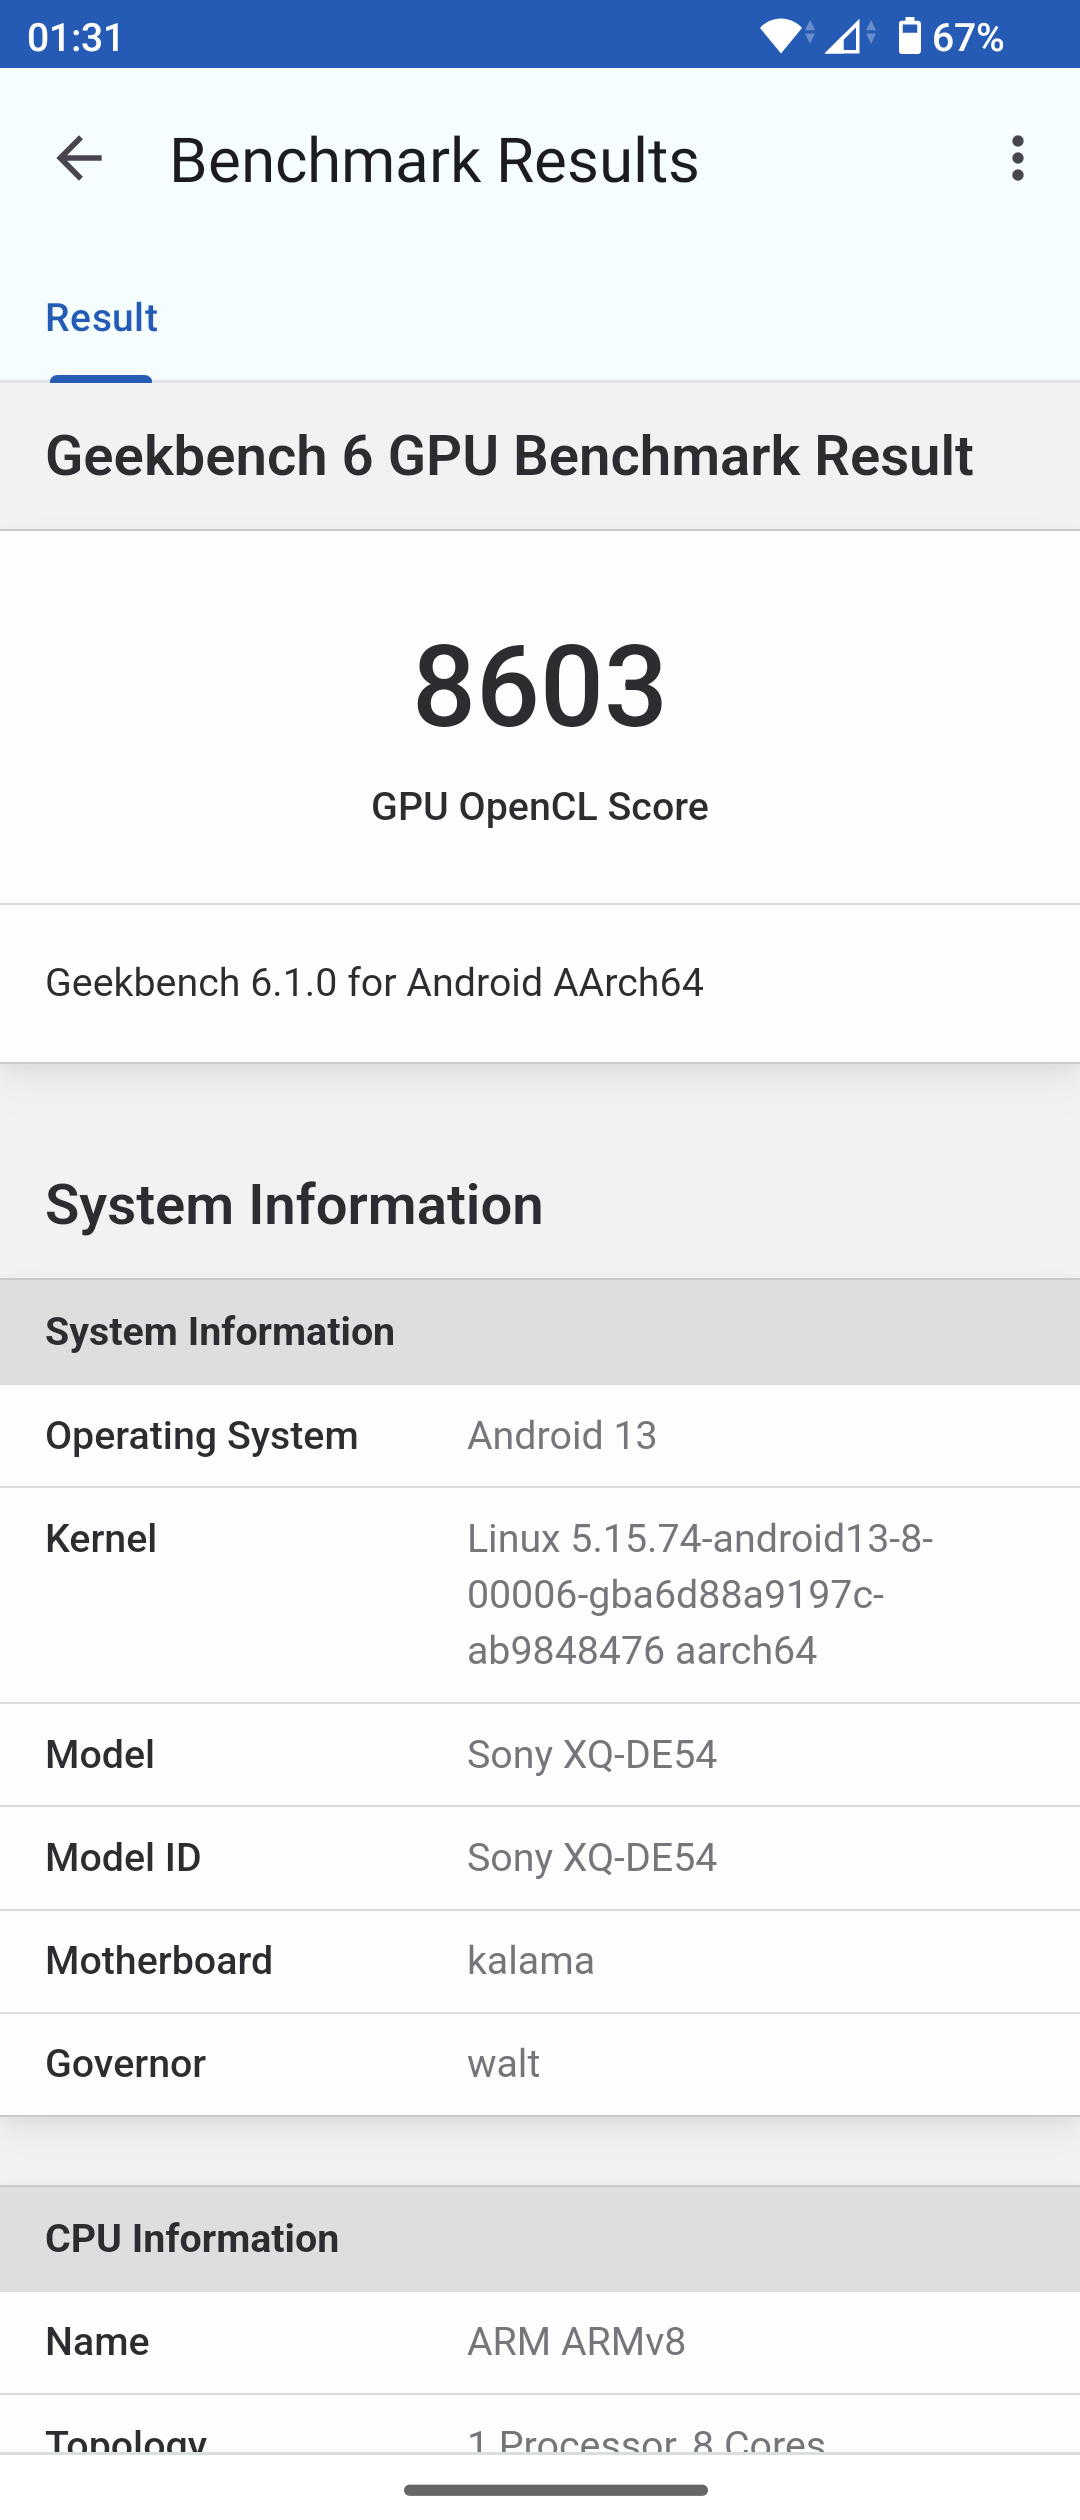1080x2520 pixels.
Task: Tap the GPU OpenCL Score label
Action: coord(540,807)
